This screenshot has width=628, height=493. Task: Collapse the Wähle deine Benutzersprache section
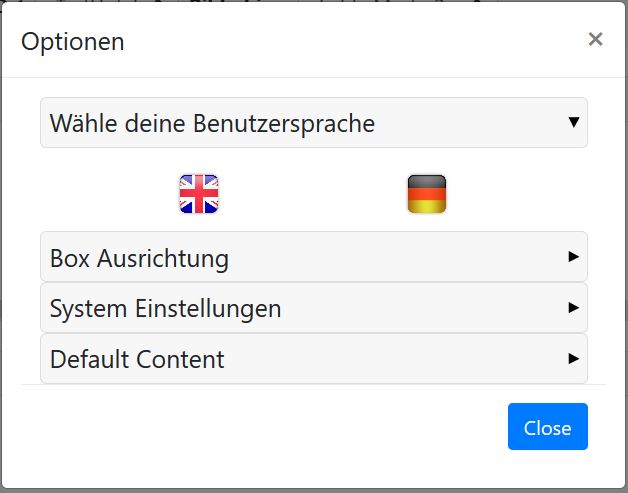[313, 123]
